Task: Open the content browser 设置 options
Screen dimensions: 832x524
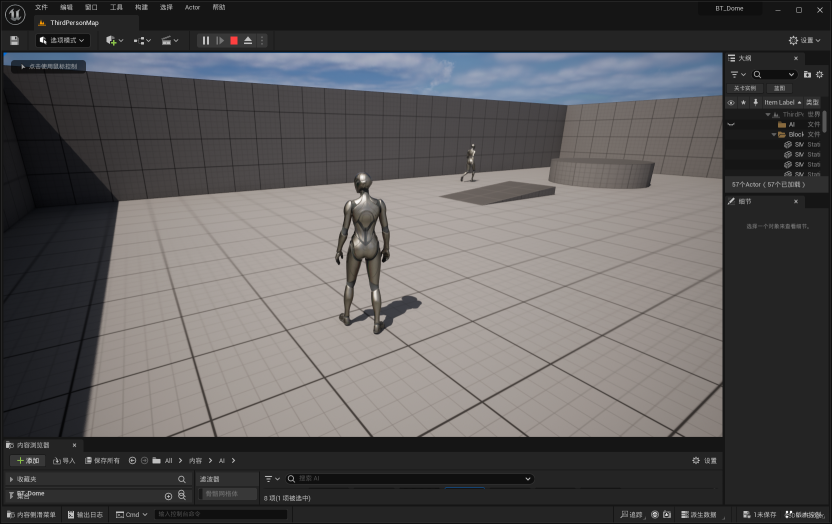Action: pyautogui.click(x=704, y=460)
